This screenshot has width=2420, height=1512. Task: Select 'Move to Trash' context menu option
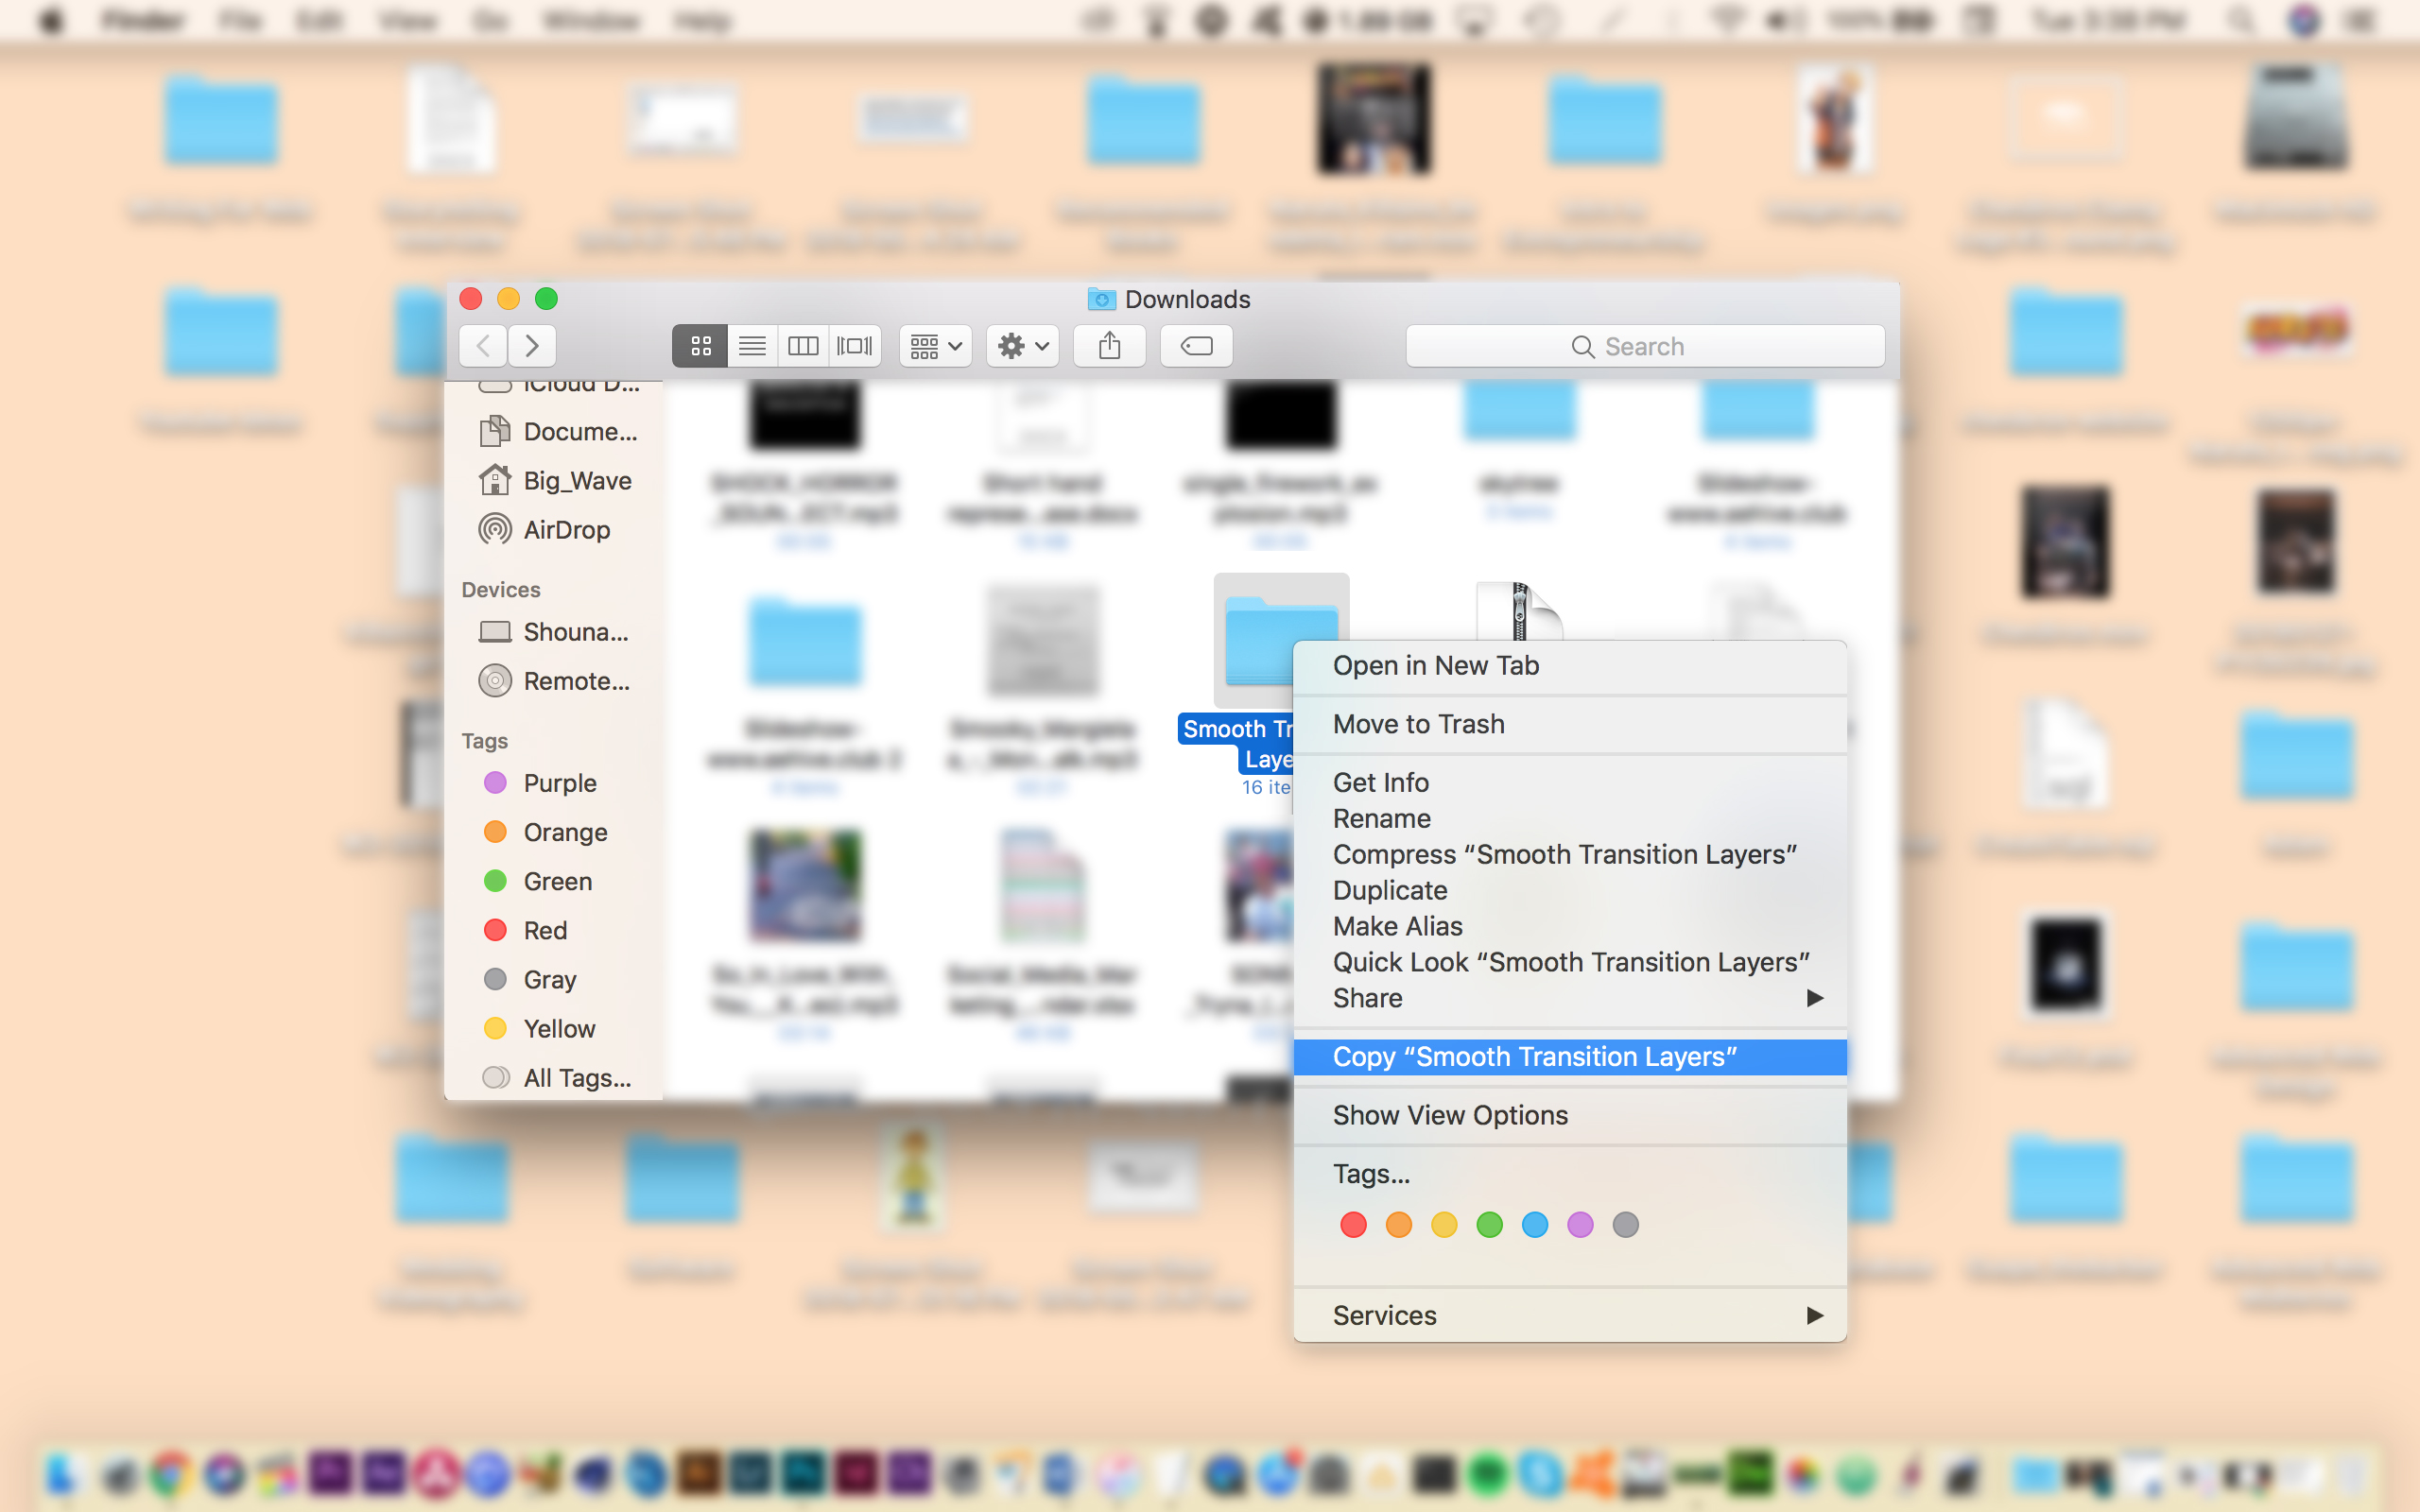pos(1418,723)
